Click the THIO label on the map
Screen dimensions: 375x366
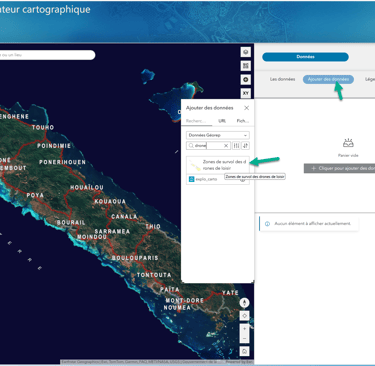tap(153, 227)
